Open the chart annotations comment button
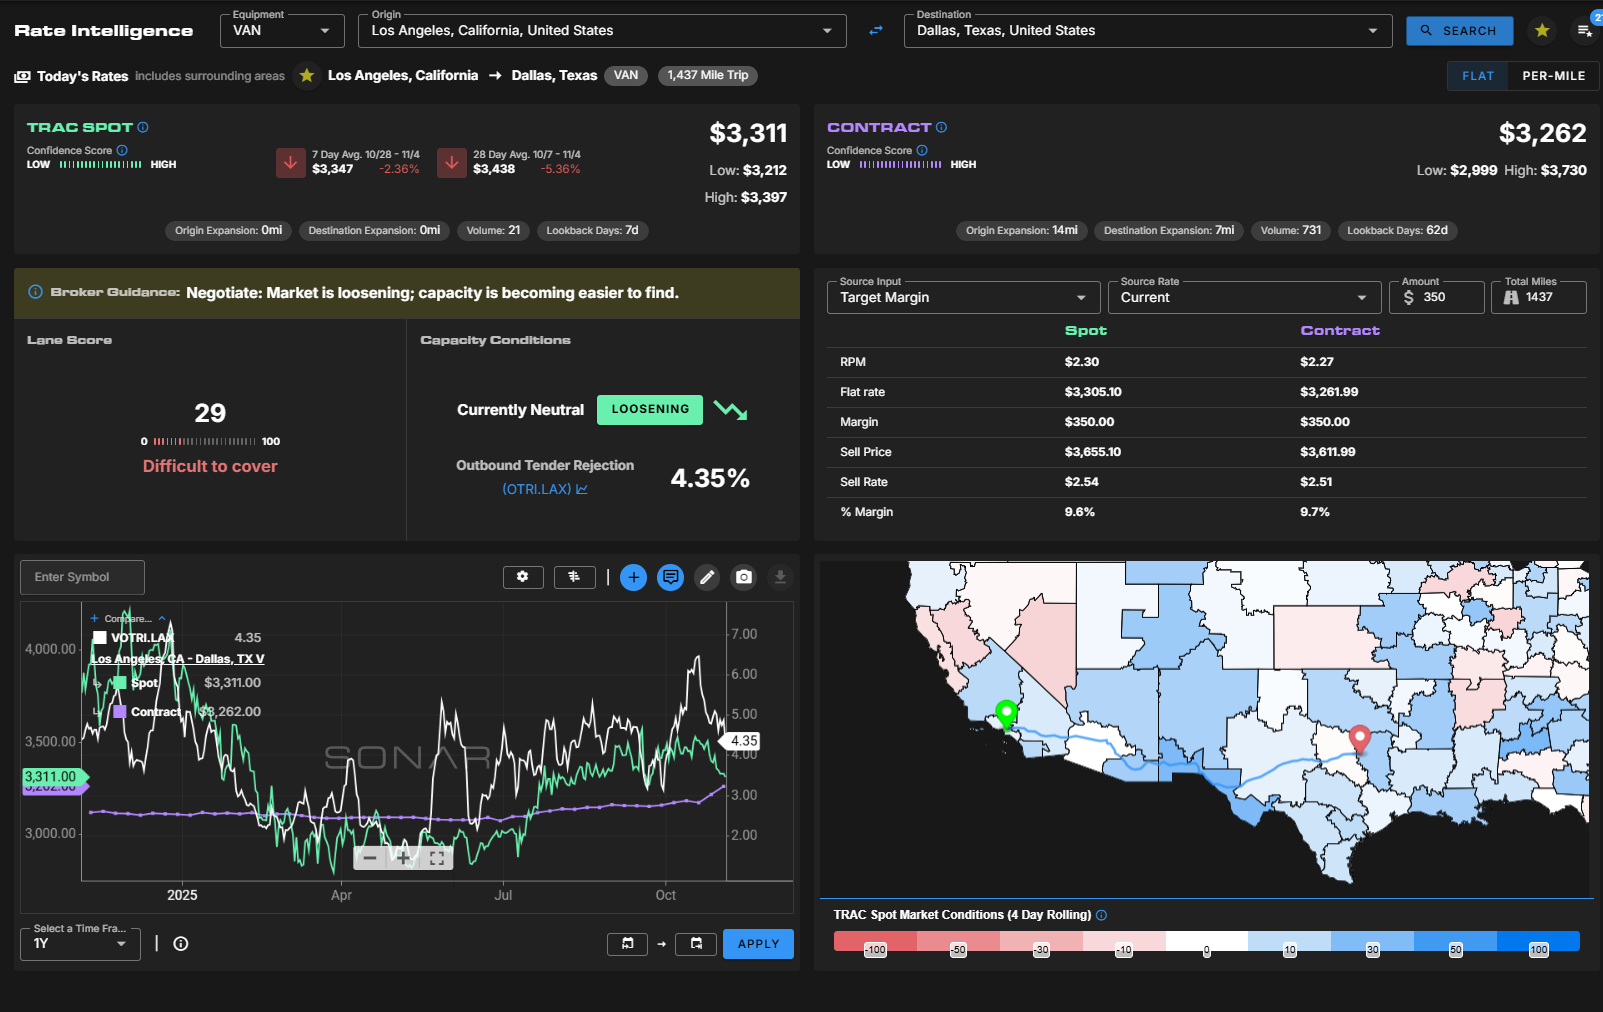The height and width of the screenshot is (1012, 1603). click(x=670, y=577)
